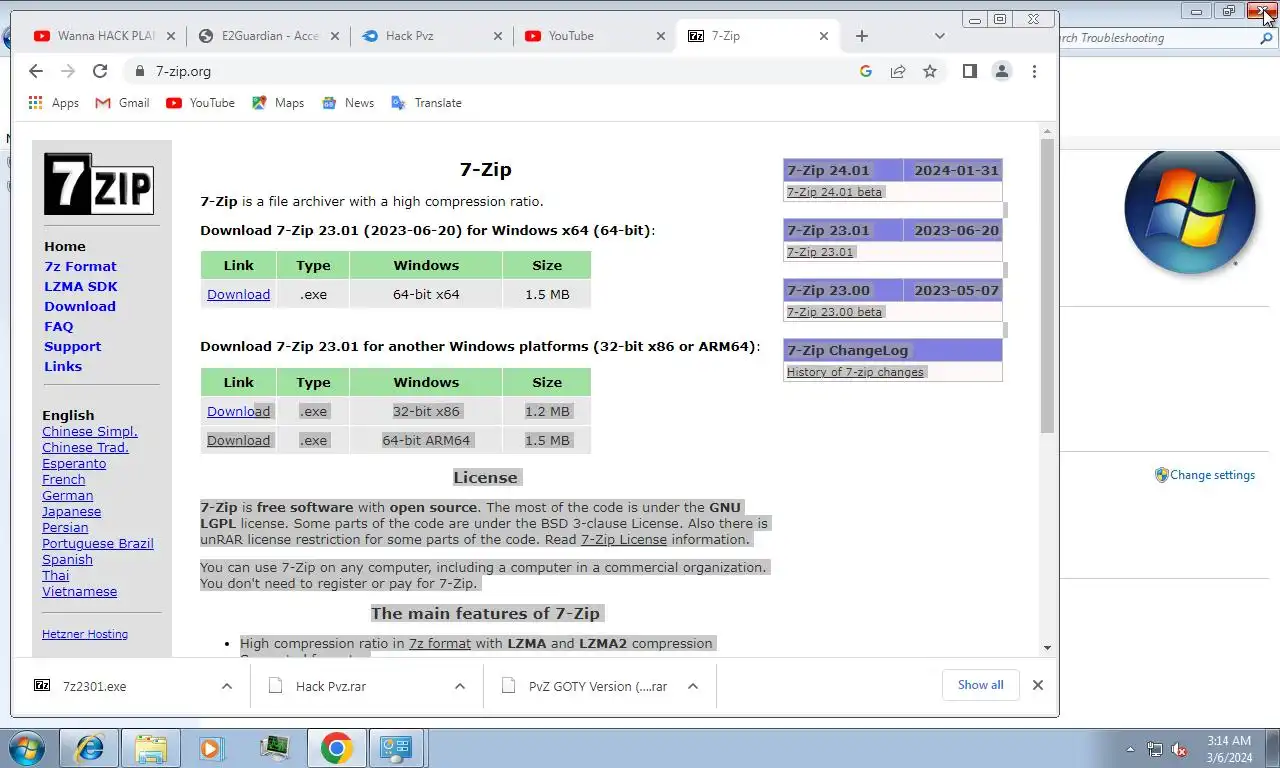The image size is (1280, 768).
Task: Open the 7z format link in features
Action: [x=440, y=643]
